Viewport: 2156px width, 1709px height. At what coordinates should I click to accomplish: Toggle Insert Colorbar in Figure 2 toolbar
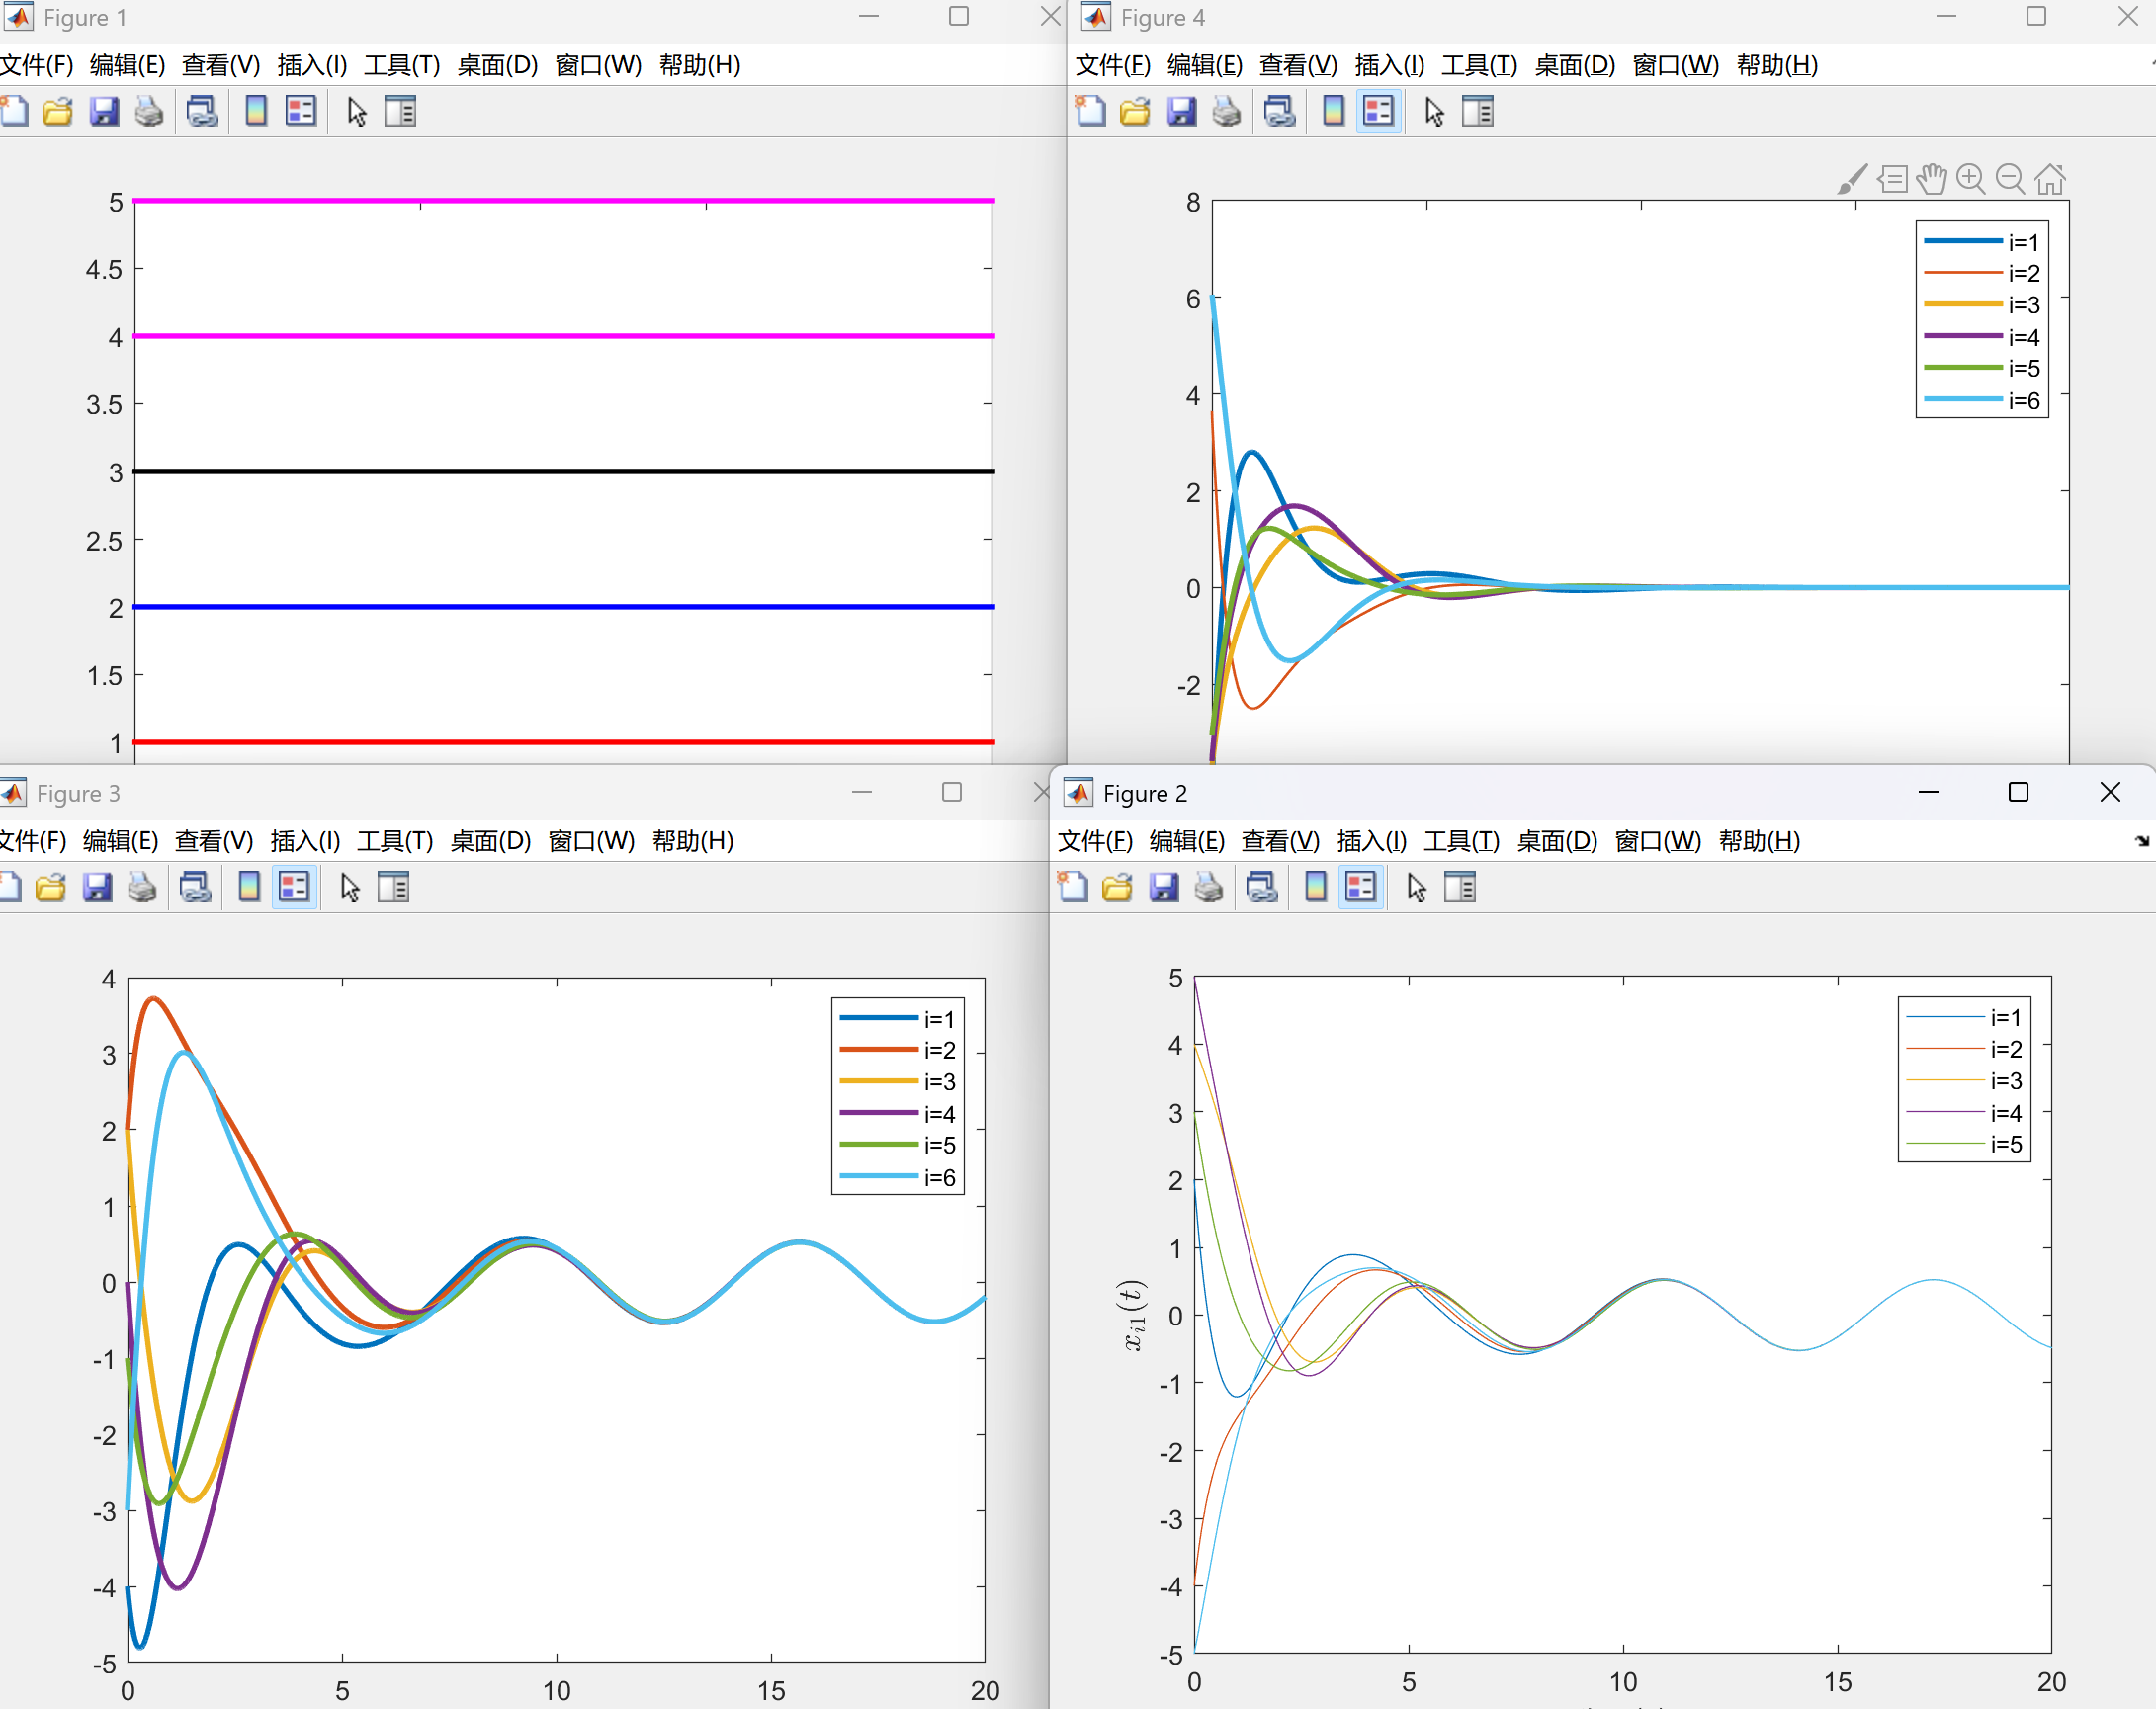pyautogui.click(x=1316, y=887)
